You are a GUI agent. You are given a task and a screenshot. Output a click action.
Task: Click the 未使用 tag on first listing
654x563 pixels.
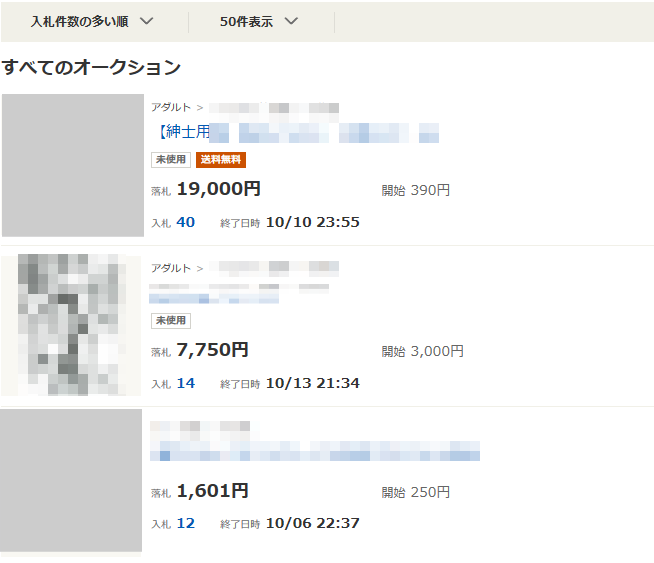(171, 160)
